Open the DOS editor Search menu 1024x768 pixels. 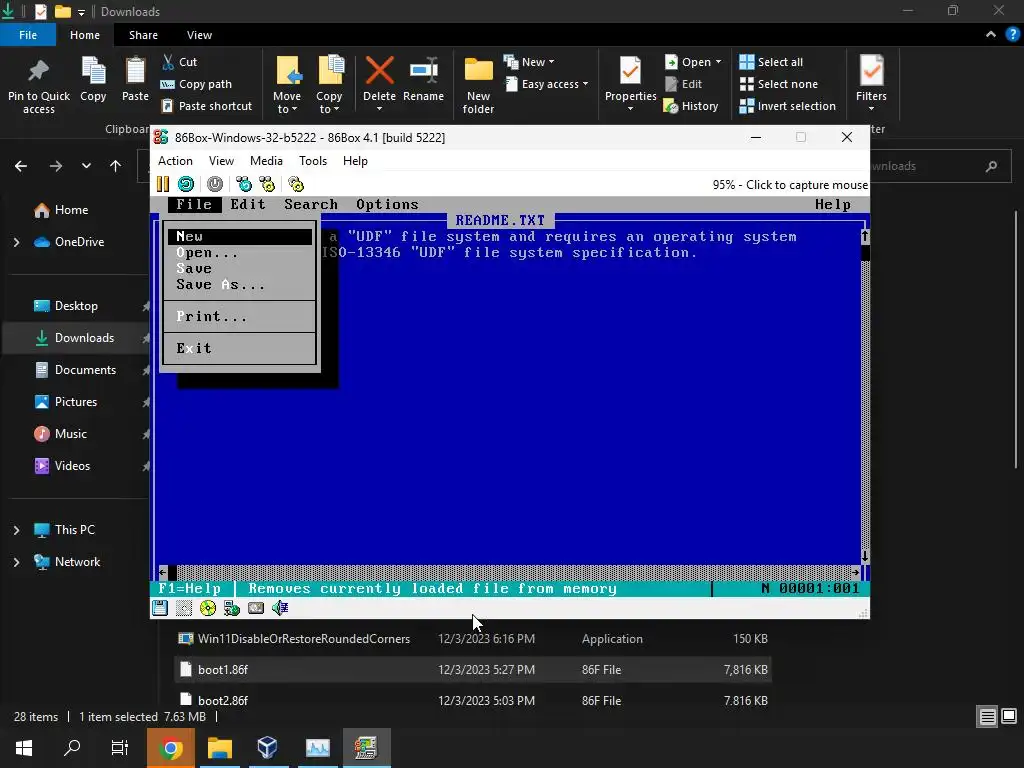click(x=311, y=204)
